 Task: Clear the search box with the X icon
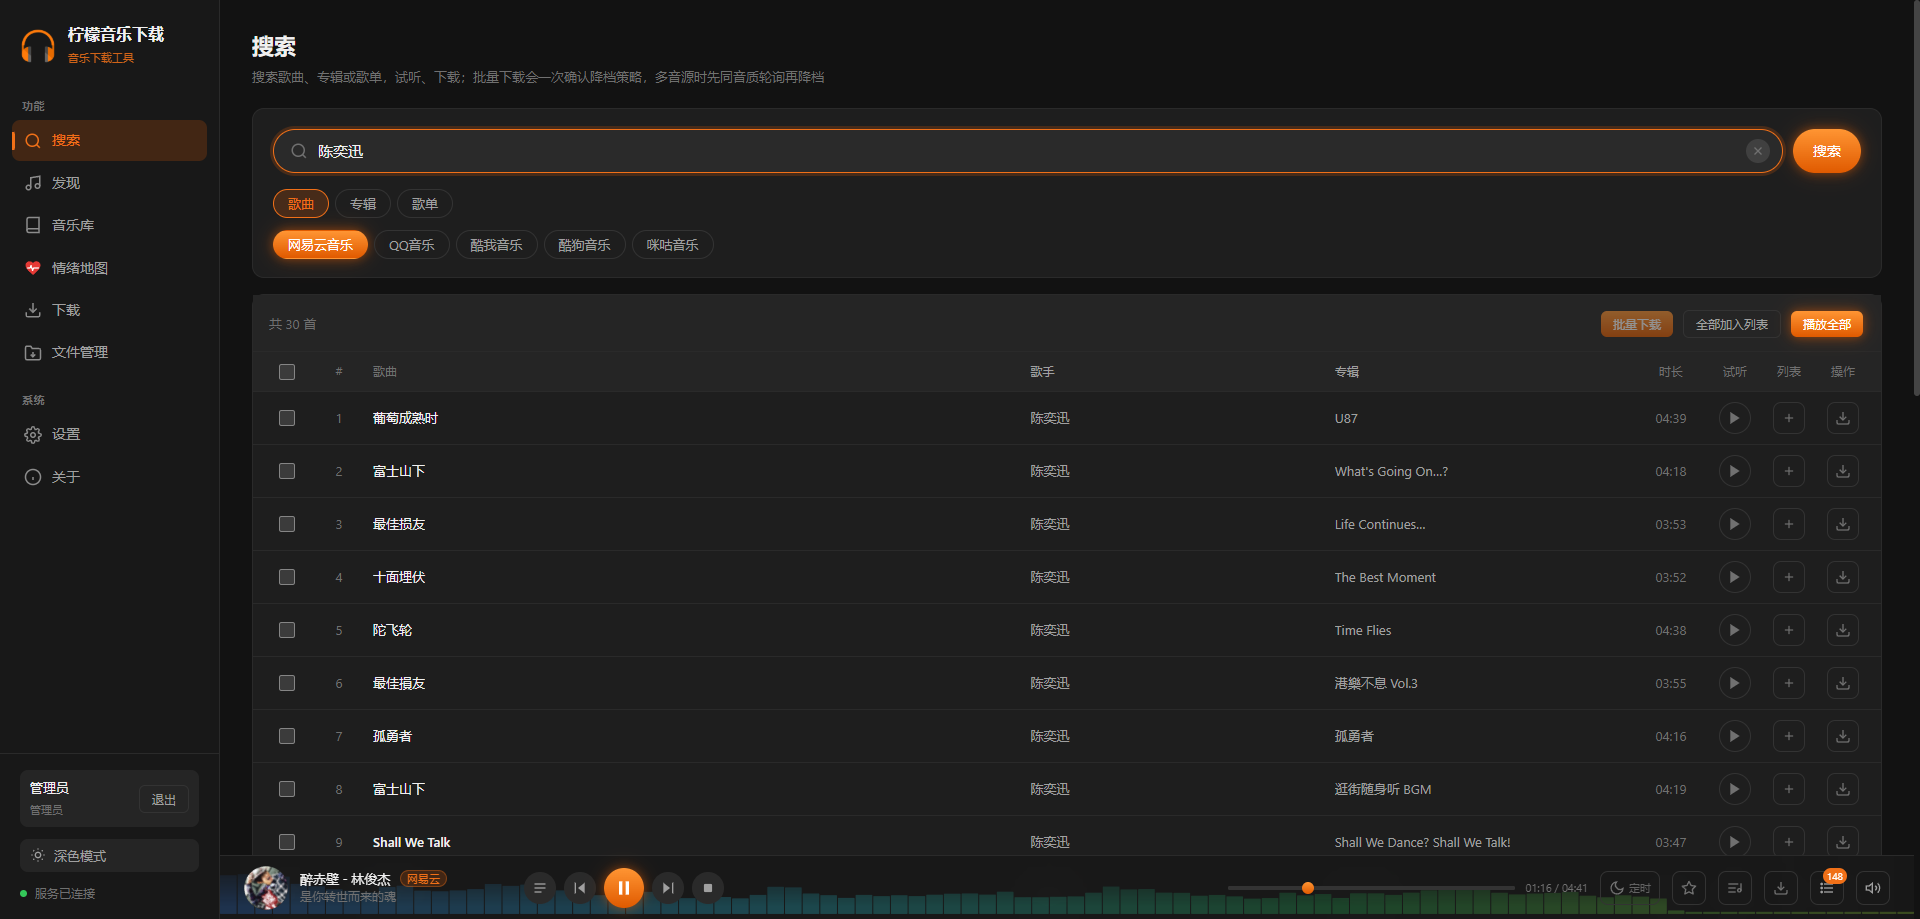pyautogui.click(x=1757, y=151)
